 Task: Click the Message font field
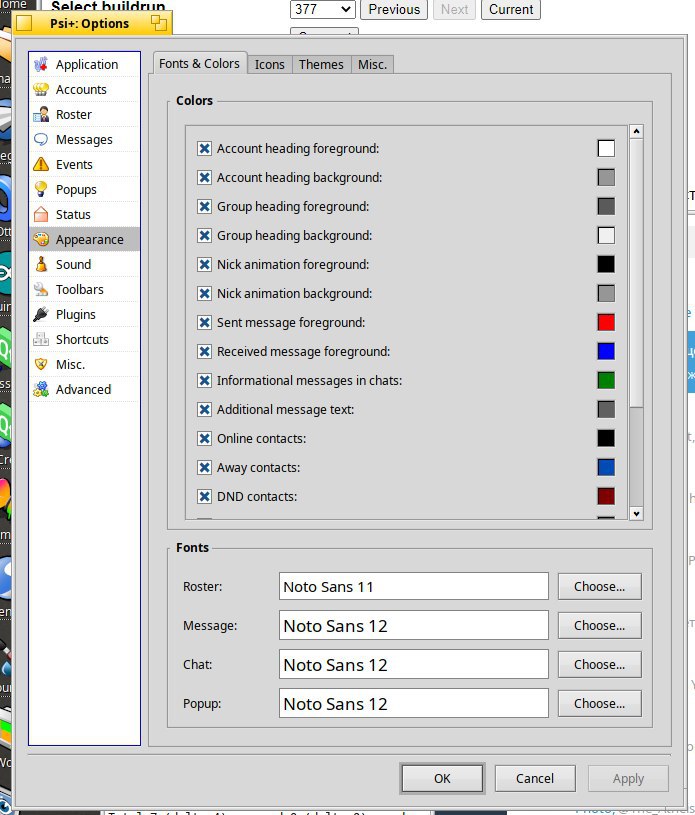pyautogui.click(x=414, y=625)
